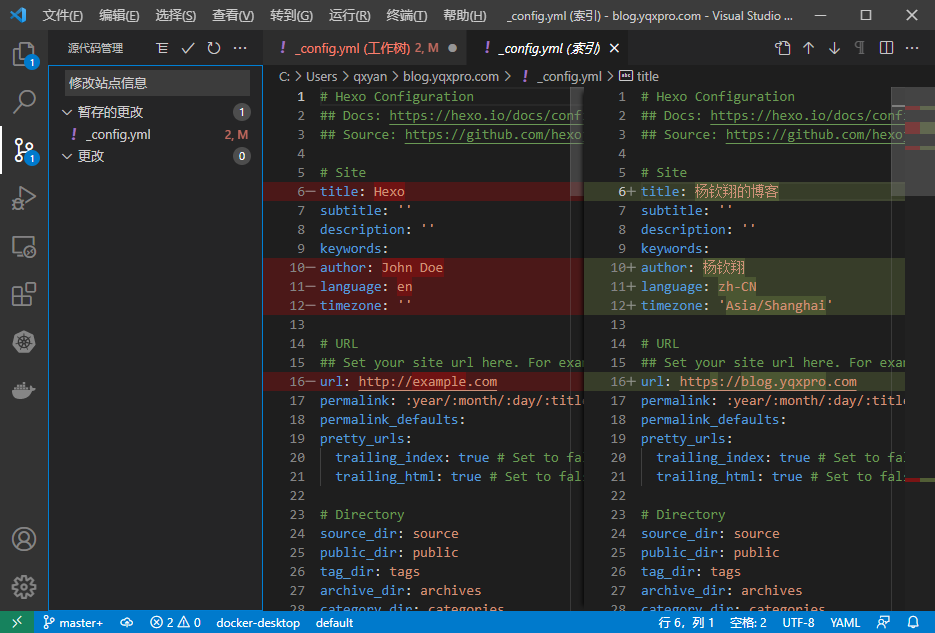Open the 转到 menu
The image size is (935, 633).
[x=291, y=15]
